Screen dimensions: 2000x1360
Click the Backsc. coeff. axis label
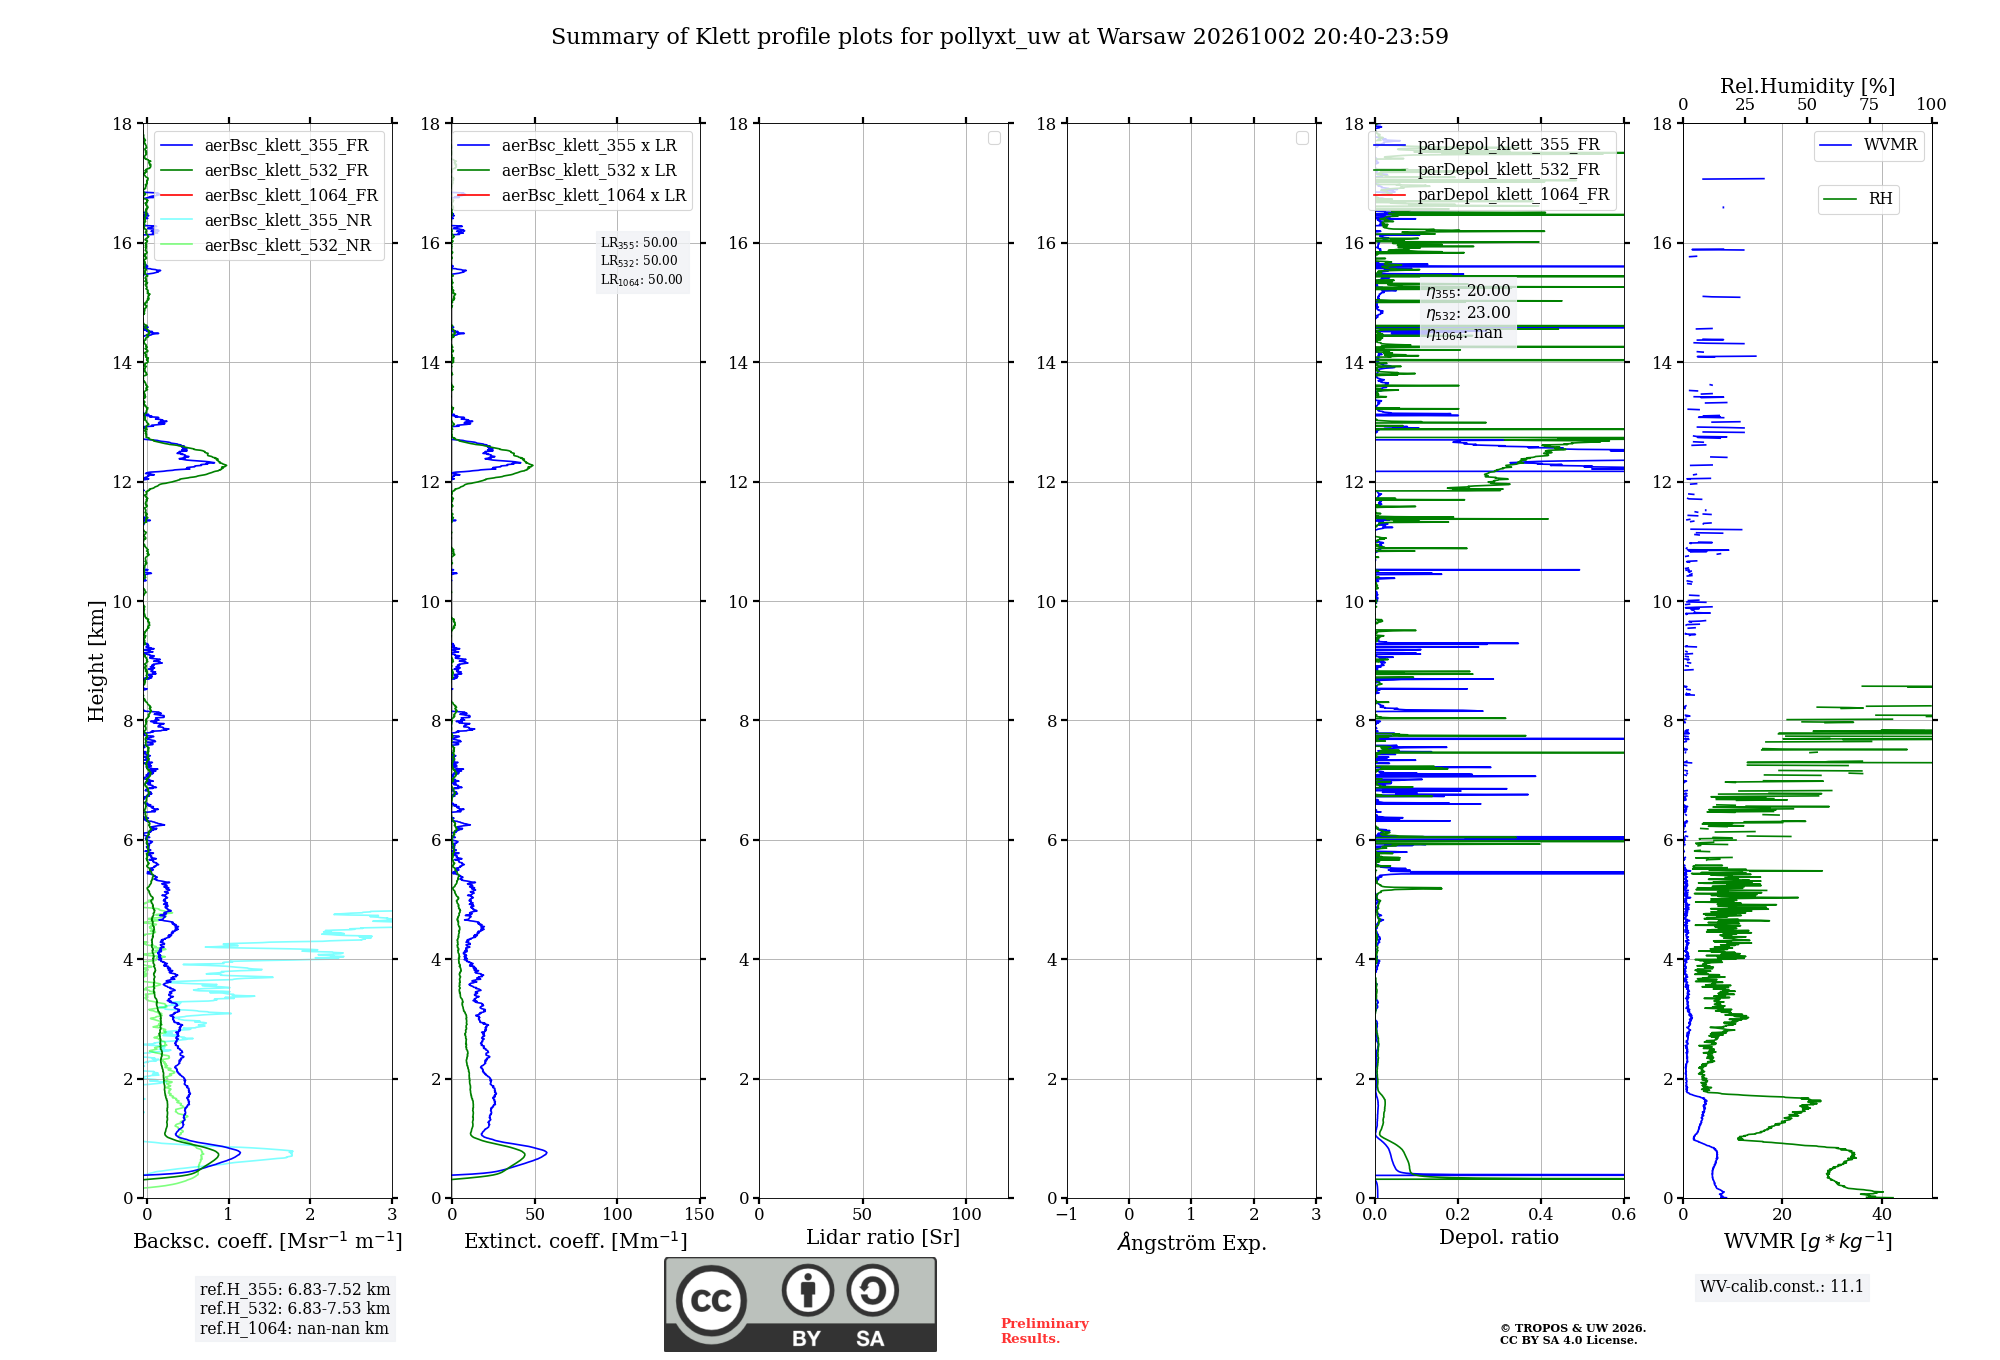(x=268, y=1241)
